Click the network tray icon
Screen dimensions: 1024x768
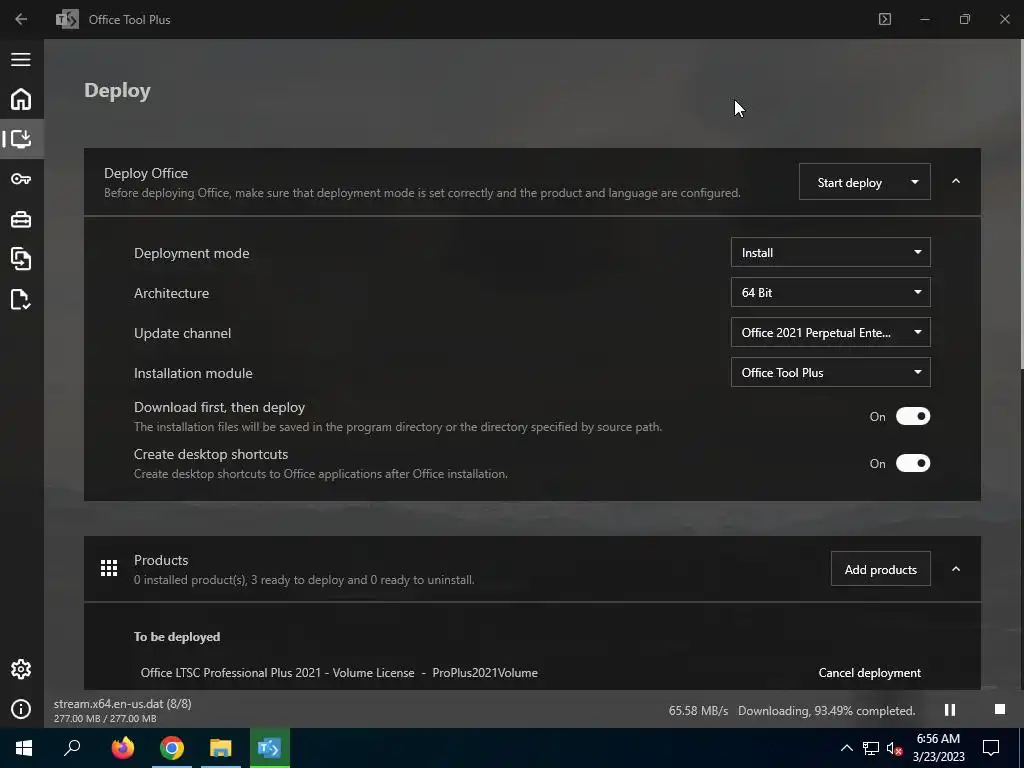coord(871,748)
